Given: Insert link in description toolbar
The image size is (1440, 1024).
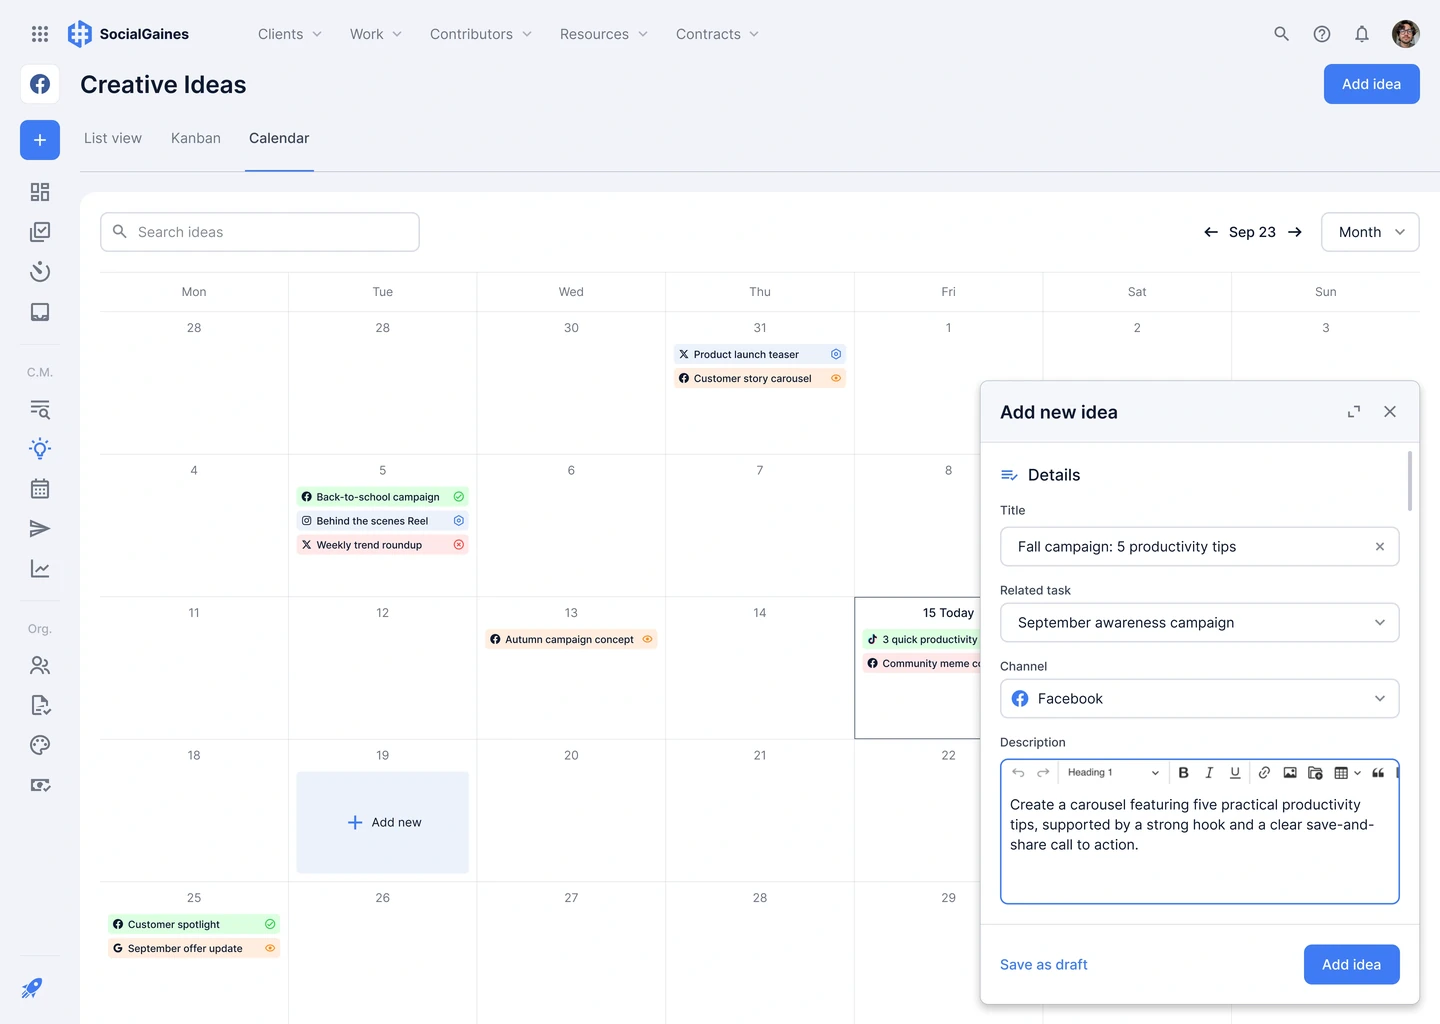Looking at the screenshot, I should pyautogui.click(x=1264, y=773).
